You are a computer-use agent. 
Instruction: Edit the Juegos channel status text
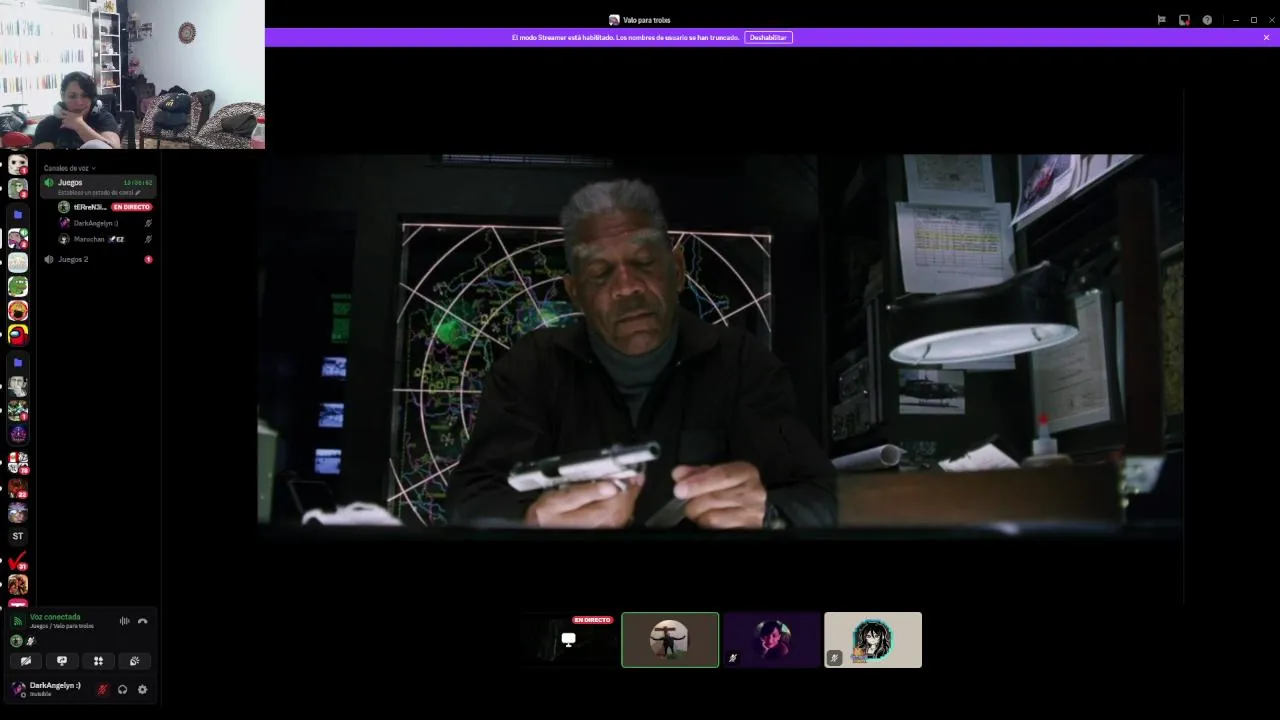pos(99,192)
